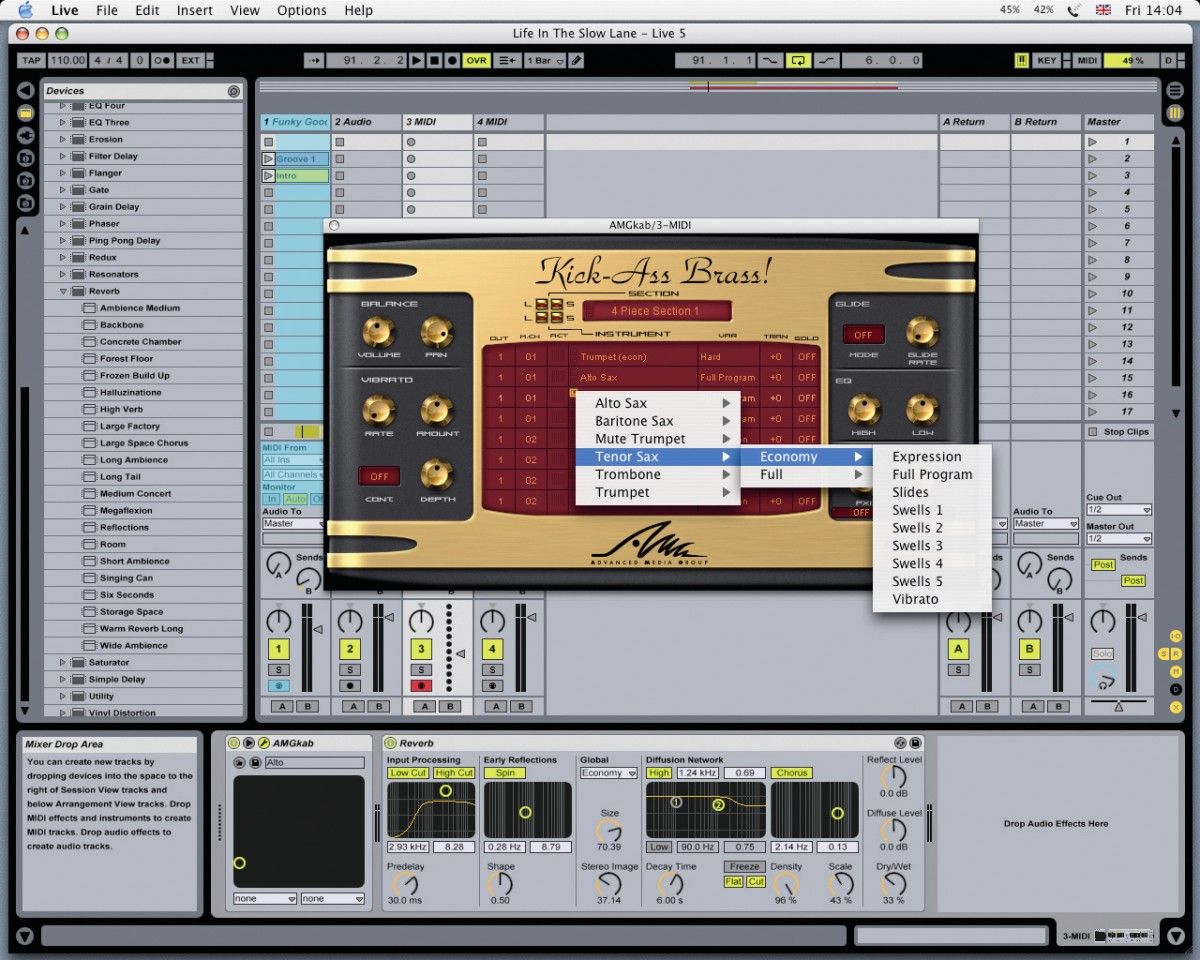Image resolution: width=1200 pixels, height=960 pixels.
Task: Toggle the reverb Freeze button
Action: 745,867
